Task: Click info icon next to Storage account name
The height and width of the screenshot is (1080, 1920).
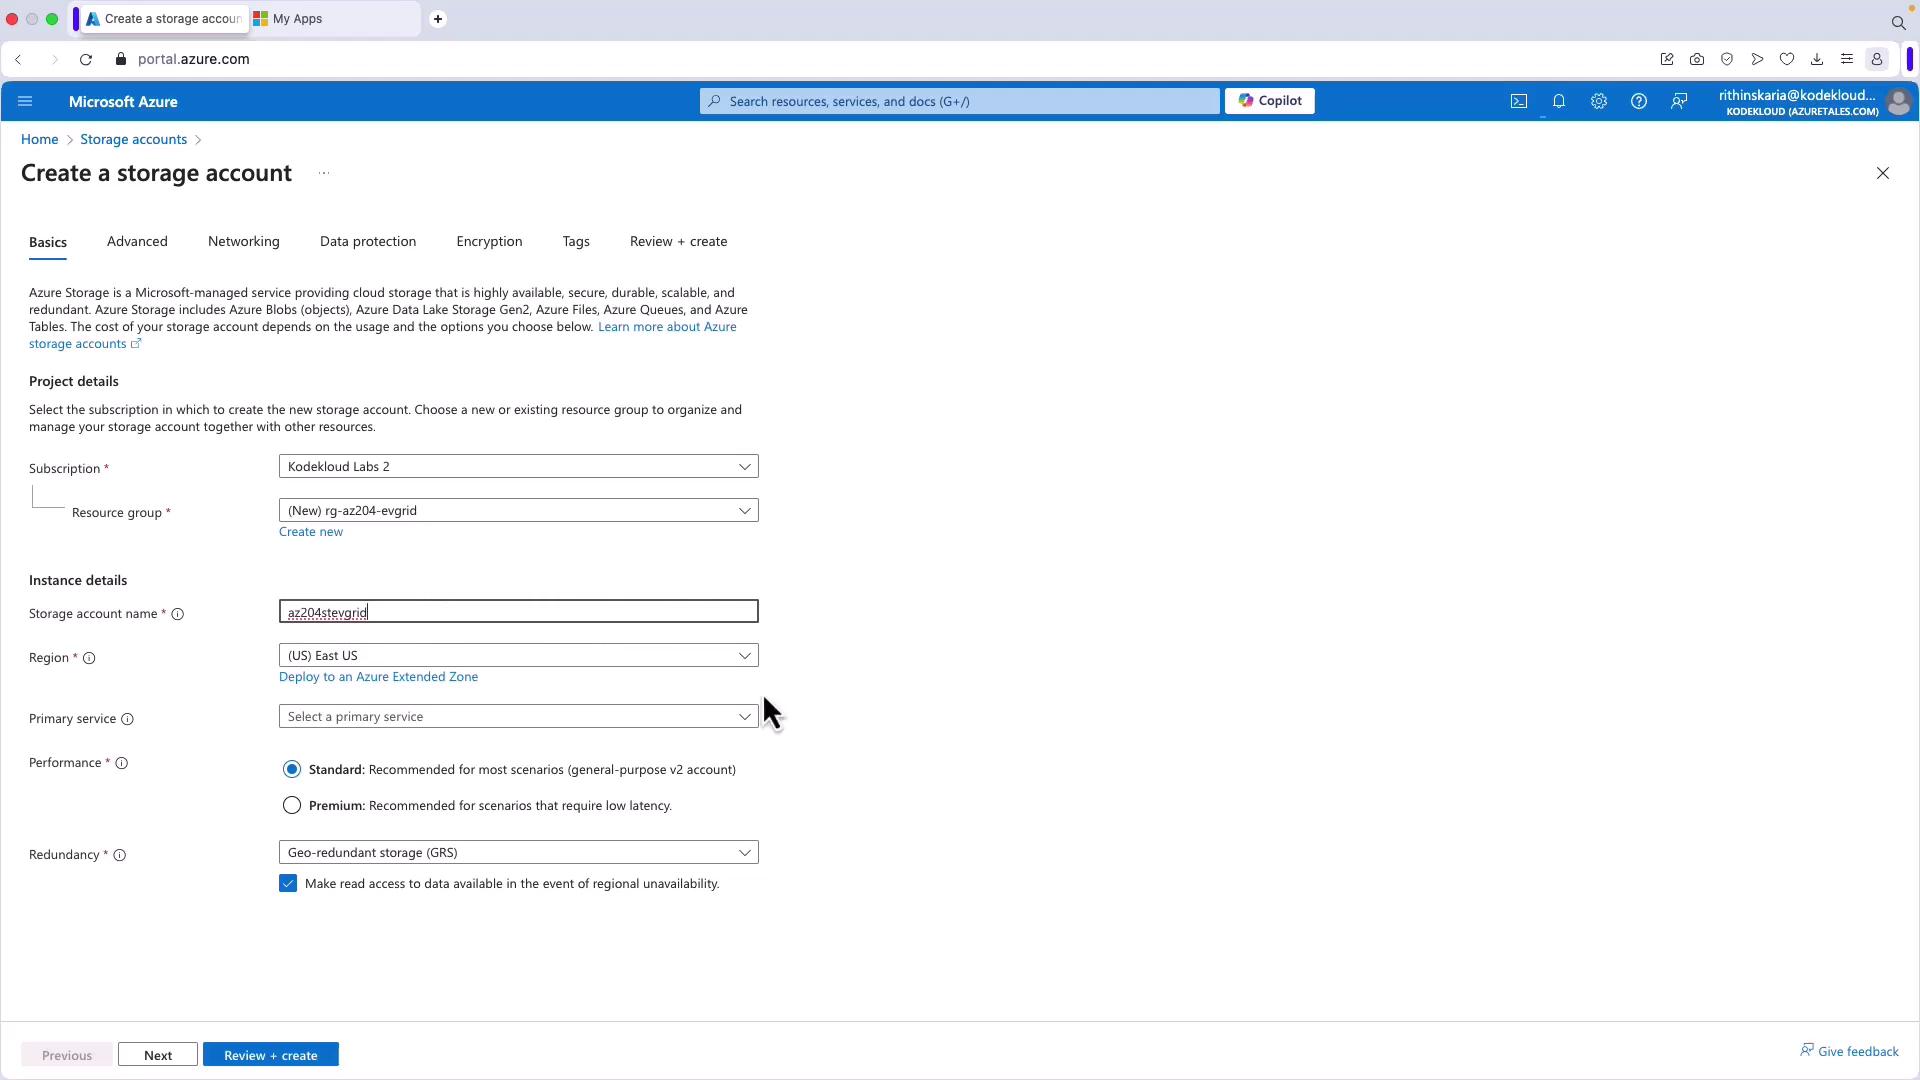Action: tap(178, 614)
